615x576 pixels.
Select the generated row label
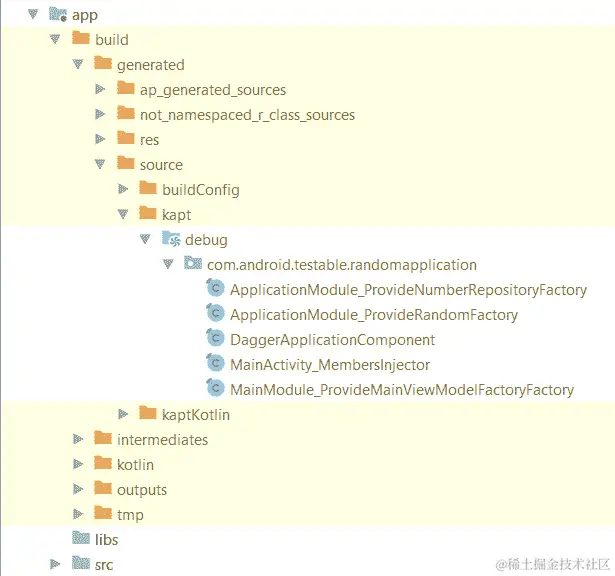click(151, 65)
